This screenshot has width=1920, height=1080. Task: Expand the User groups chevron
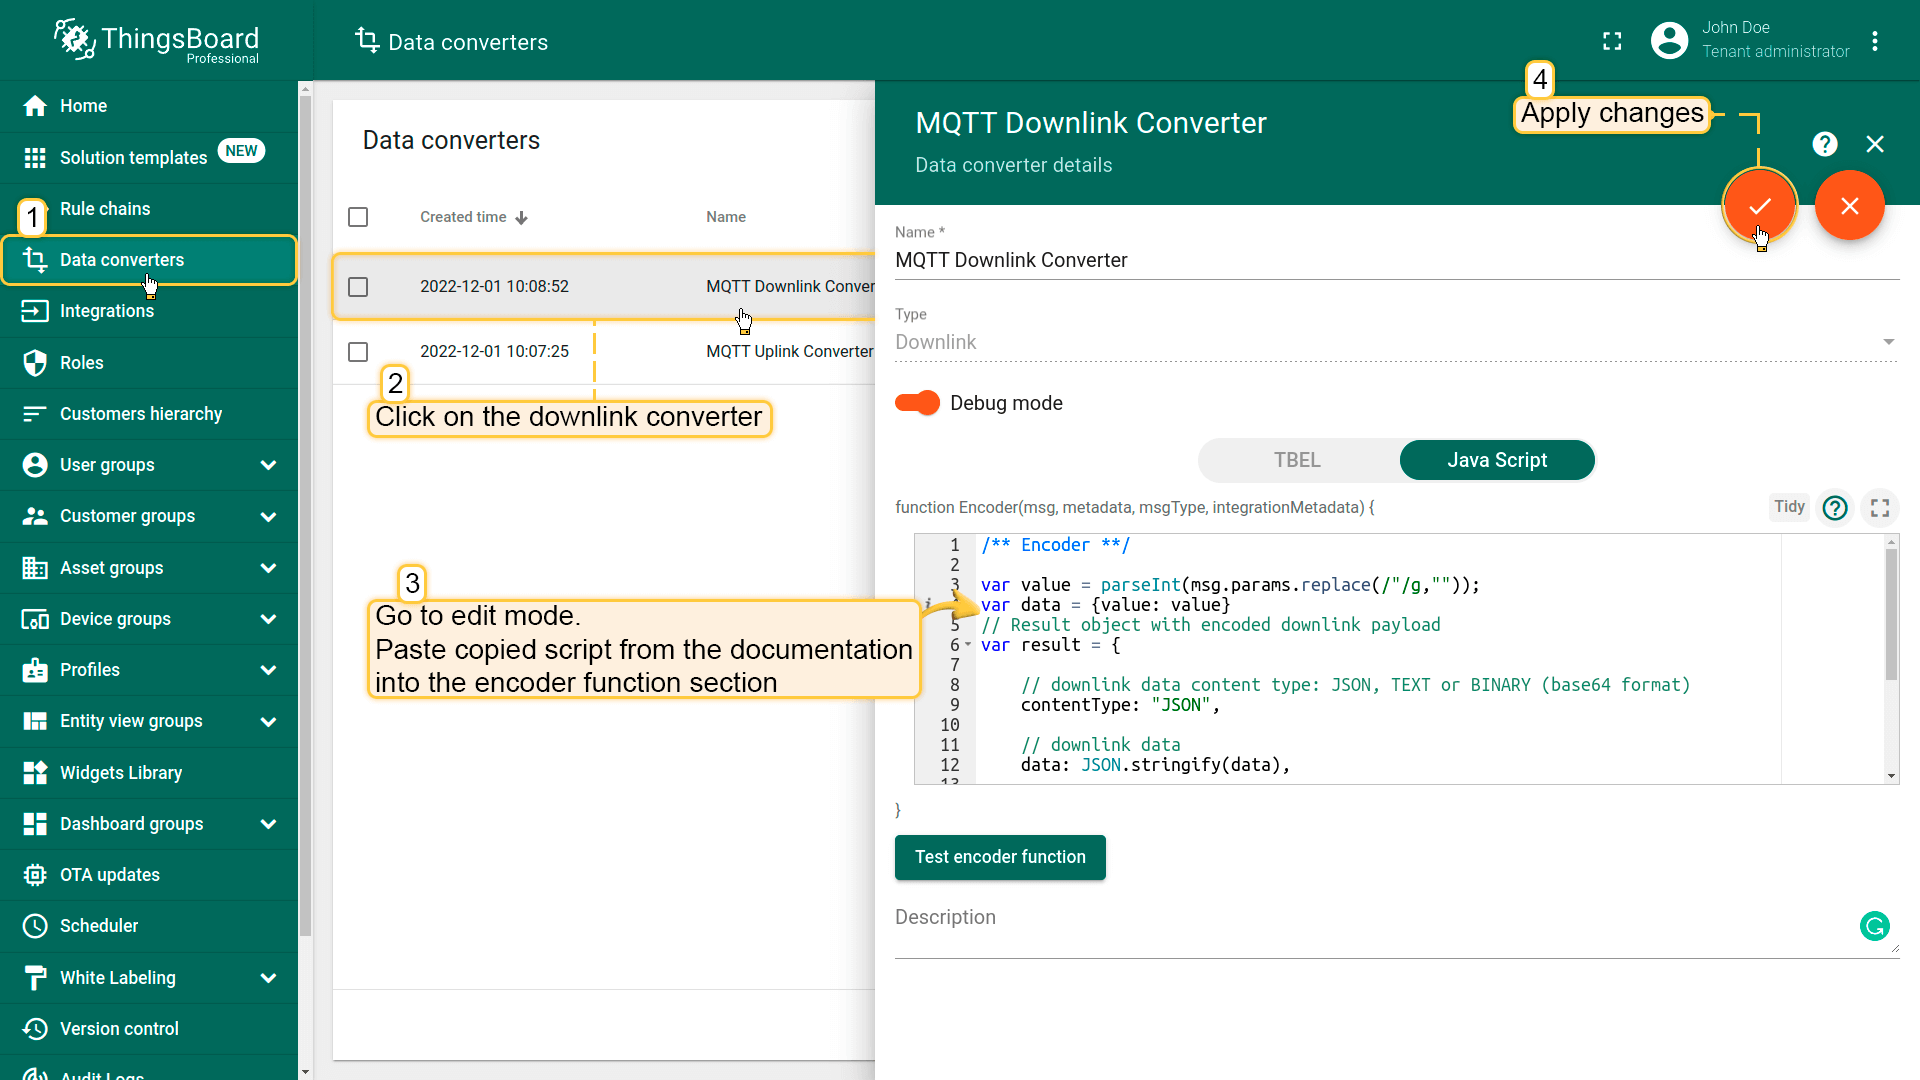(x=268, y=465)
